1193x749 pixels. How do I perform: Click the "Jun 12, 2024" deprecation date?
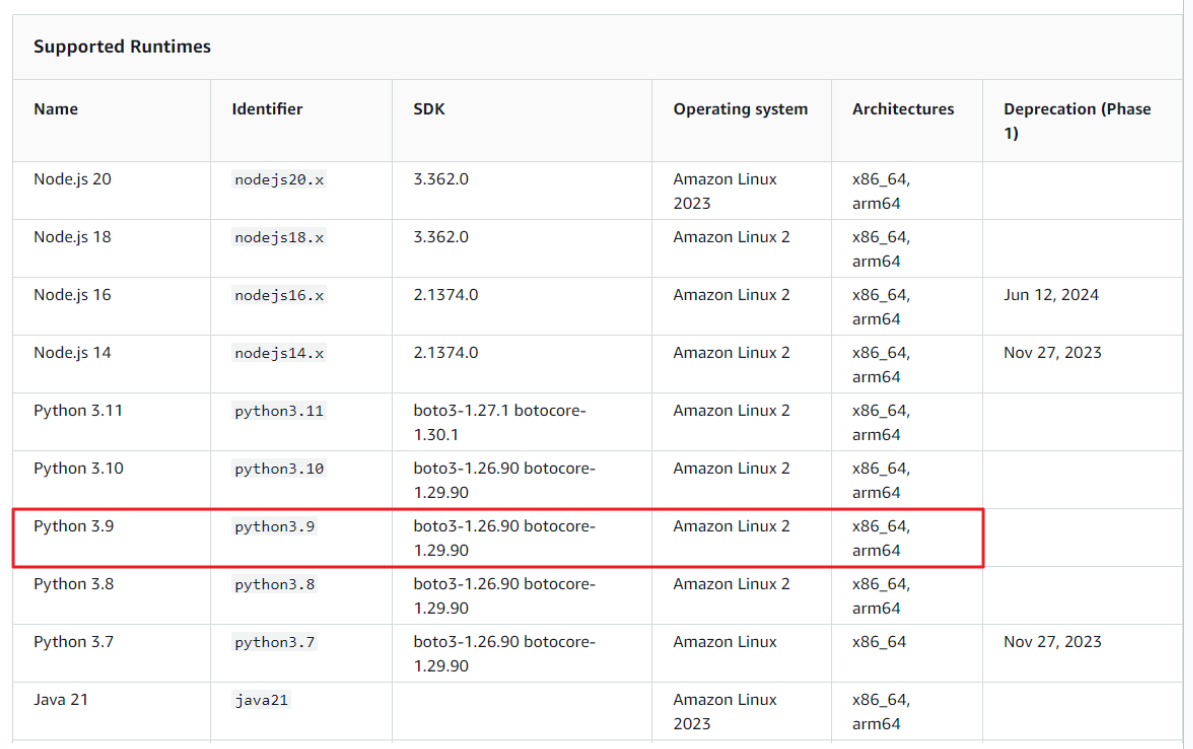click(x=1051, y=295)
